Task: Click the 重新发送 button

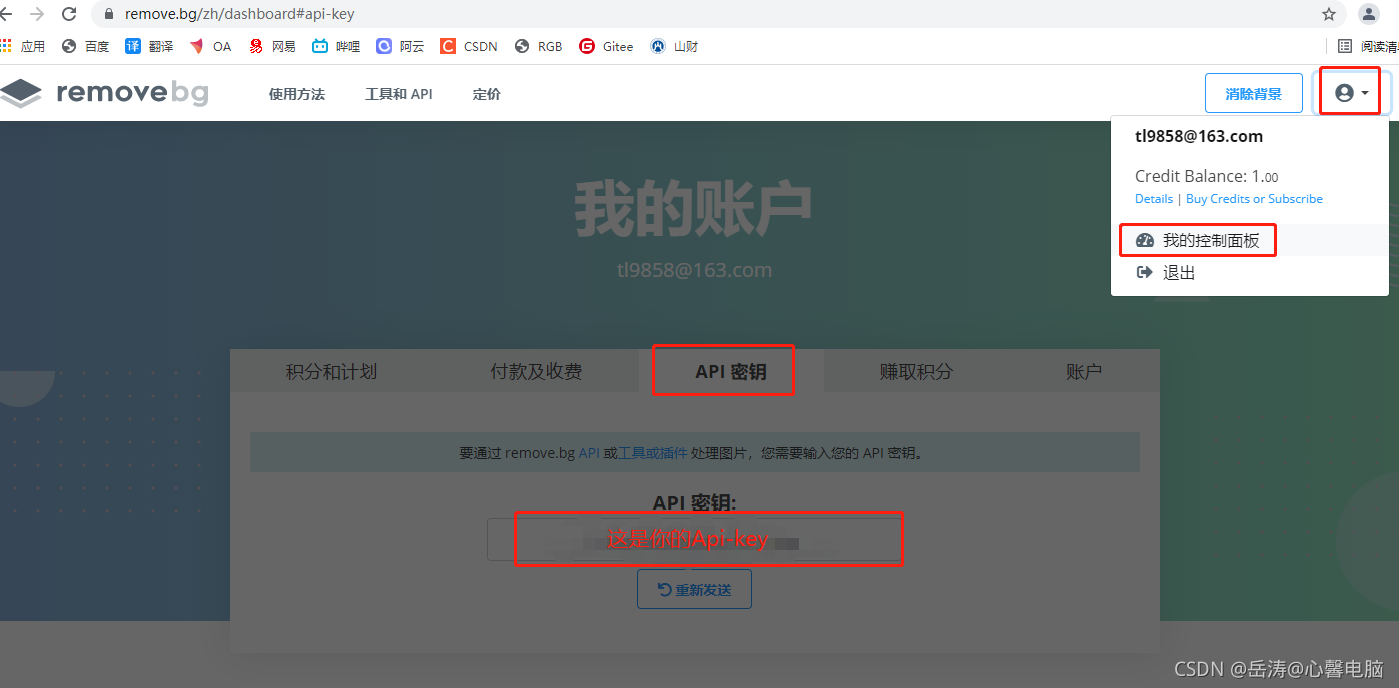Action: (694, 589)
